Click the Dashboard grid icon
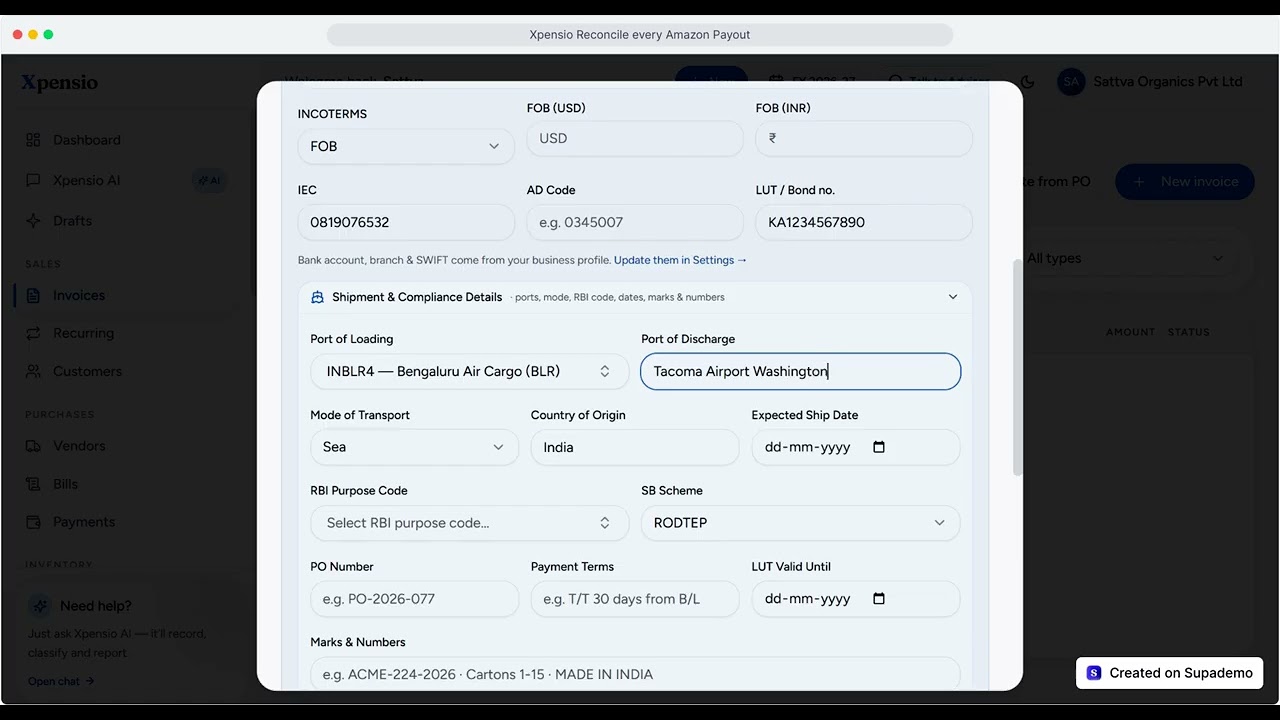Image resolution: width=1280 pixels, height=720 pixels. [34, 140]
